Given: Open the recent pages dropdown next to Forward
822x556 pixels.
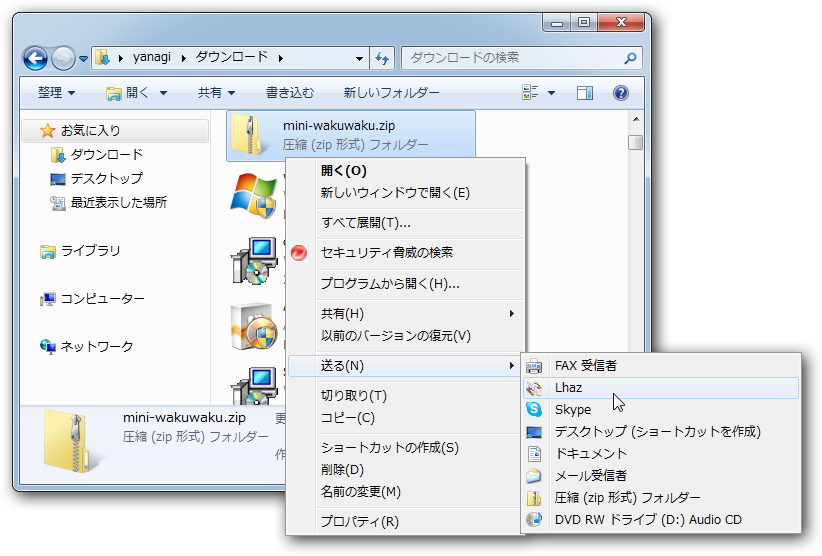Looking at the screenshot, I should coord(83,59).
